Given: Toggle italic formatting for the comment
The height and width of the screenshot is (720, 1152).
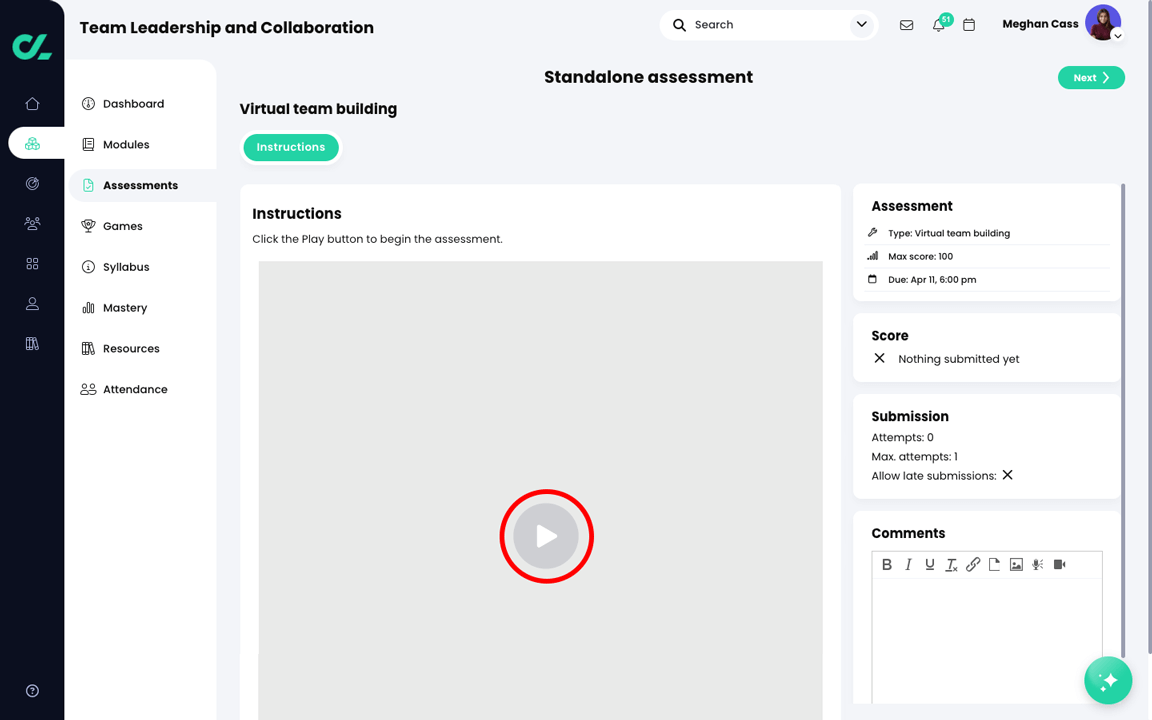Looking at the screenshot, I should [x=909, y=564].
